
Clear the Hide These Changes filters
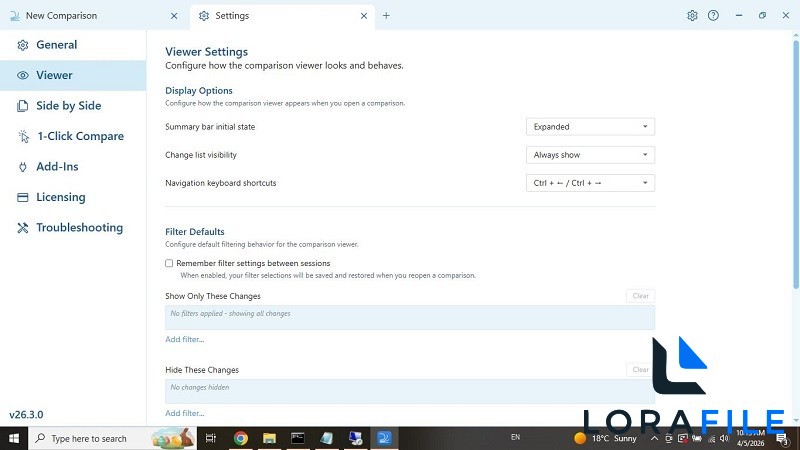click(x=640, y=369)
